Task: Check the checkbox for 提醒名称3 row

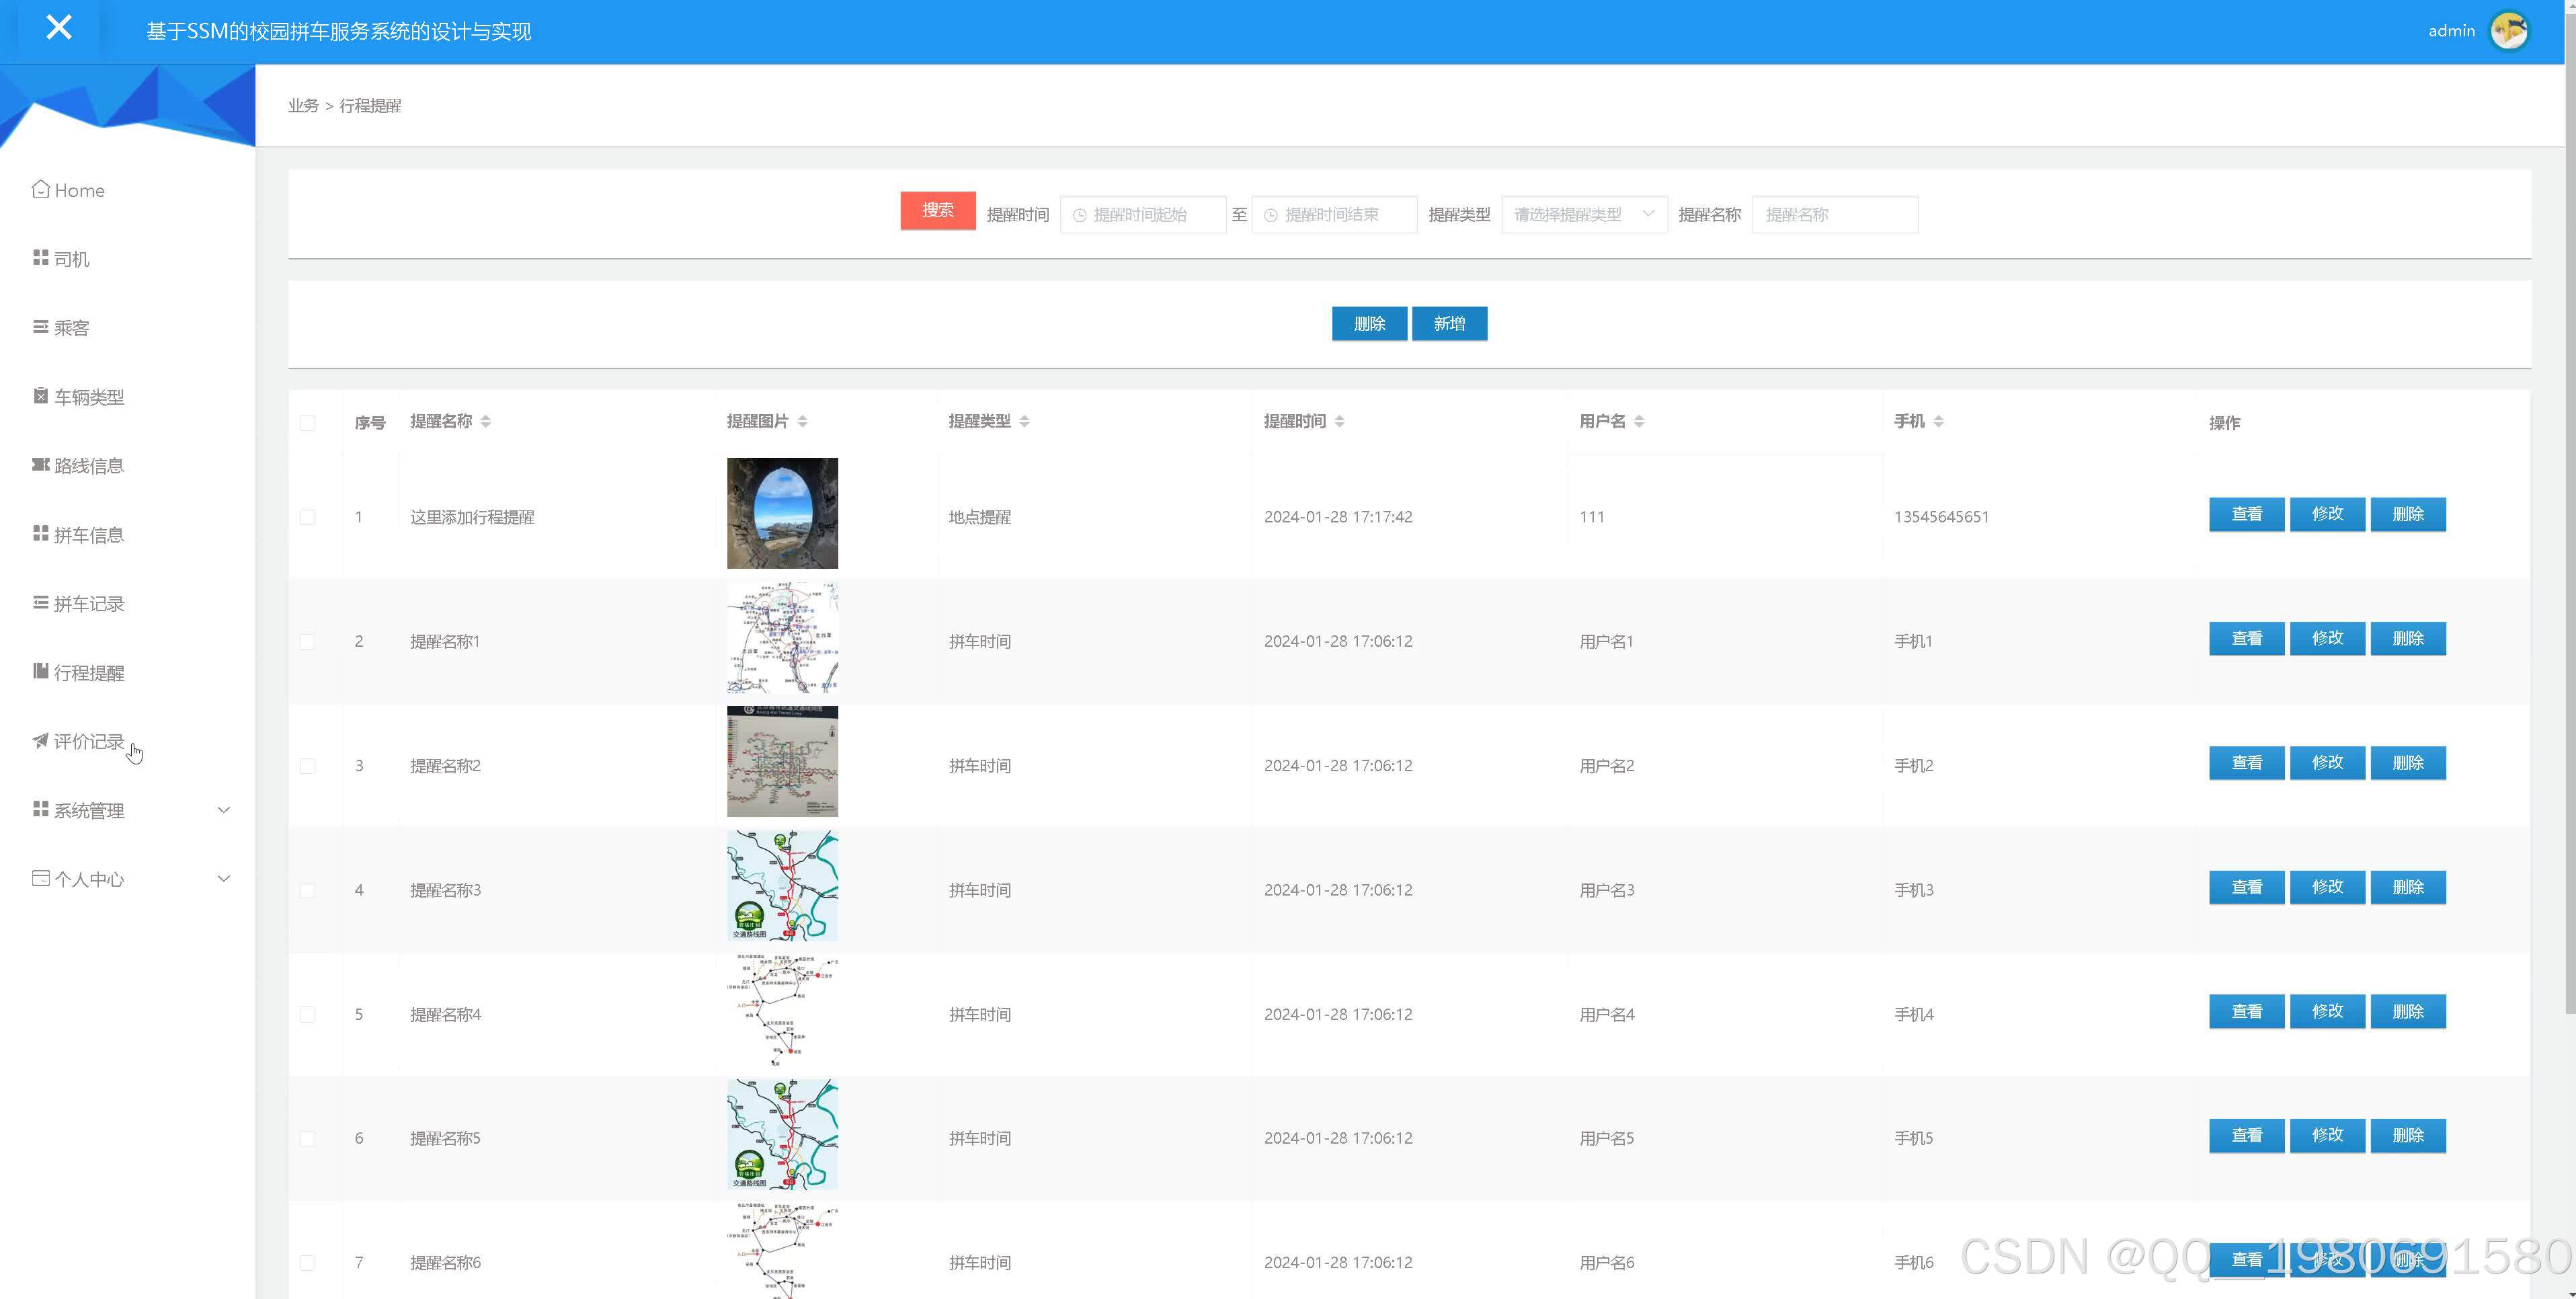Action: [308, 890]
